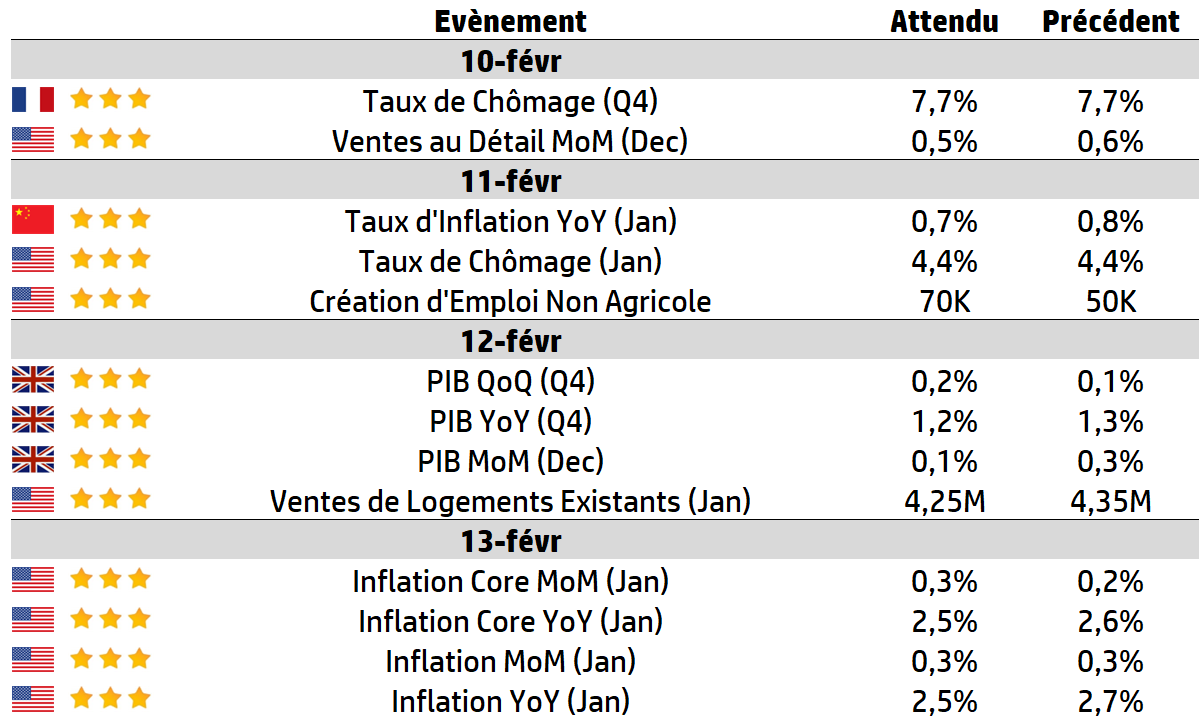Click the 70K expected value
The width and height of the screenshot is (1200, 722).
[944, 301]
